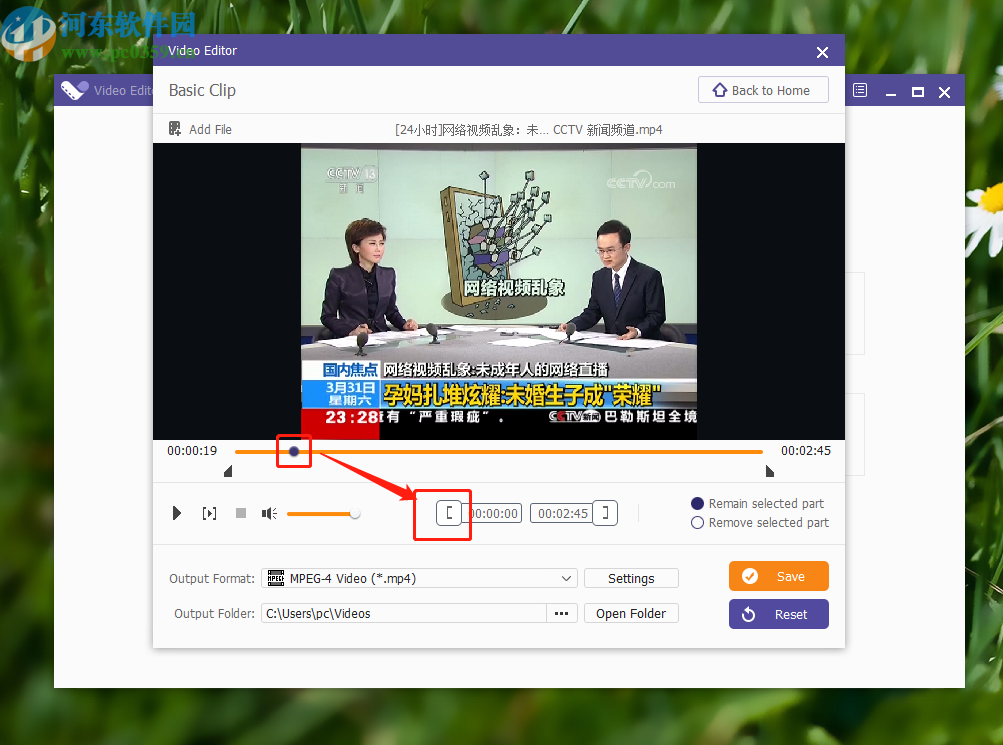Reset the clip settings
Viewport: 1003px width, 745px height.
pyautogui.click(x=778, y=613)
